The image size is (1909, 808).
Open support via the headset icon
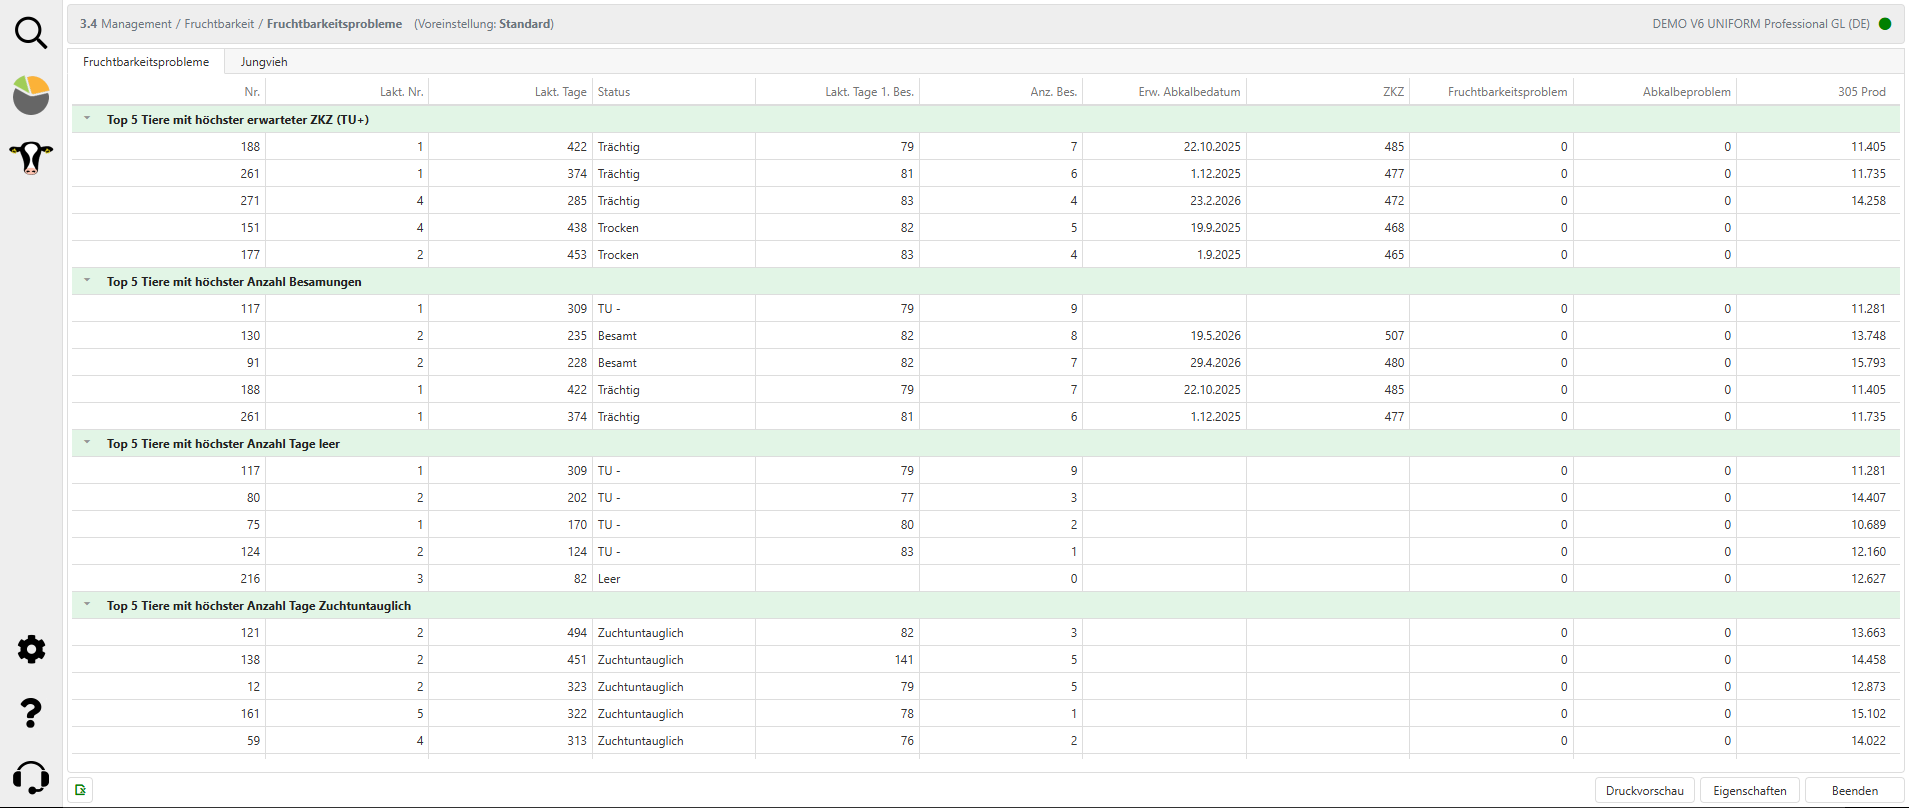[31, 777]
